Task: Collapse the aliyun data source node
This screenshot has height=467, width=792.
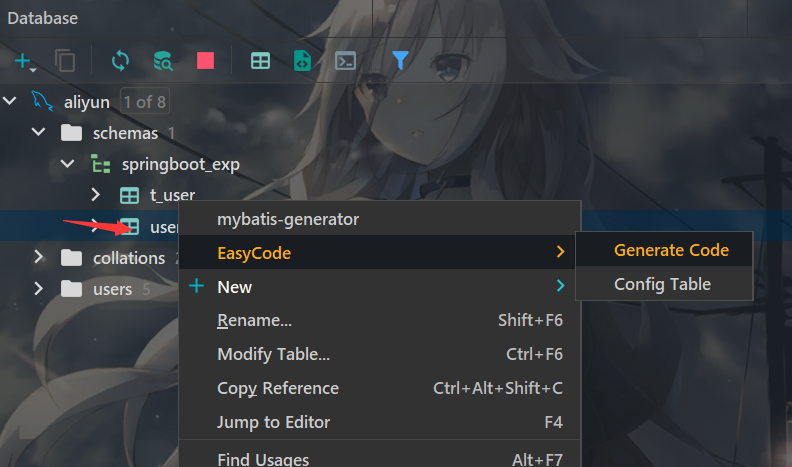Action: [10, 101]
